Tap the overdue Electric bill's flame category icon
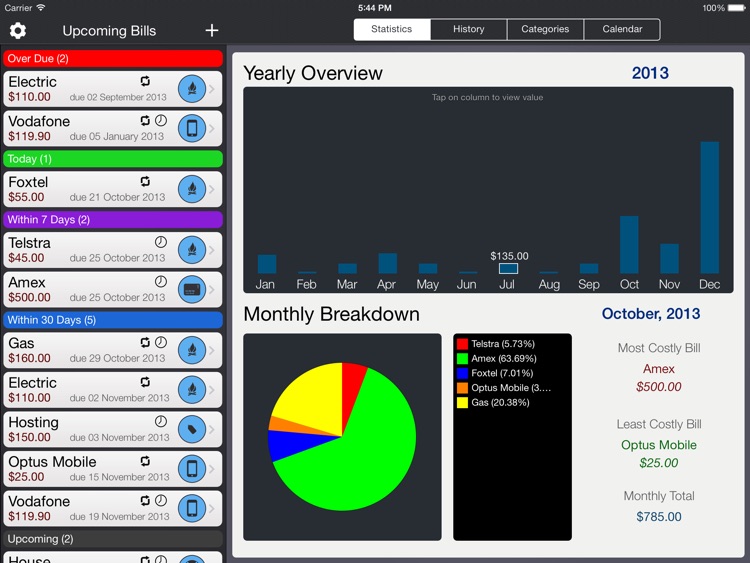The height and width of the screenshot is (563, 750). pos(192,89)
